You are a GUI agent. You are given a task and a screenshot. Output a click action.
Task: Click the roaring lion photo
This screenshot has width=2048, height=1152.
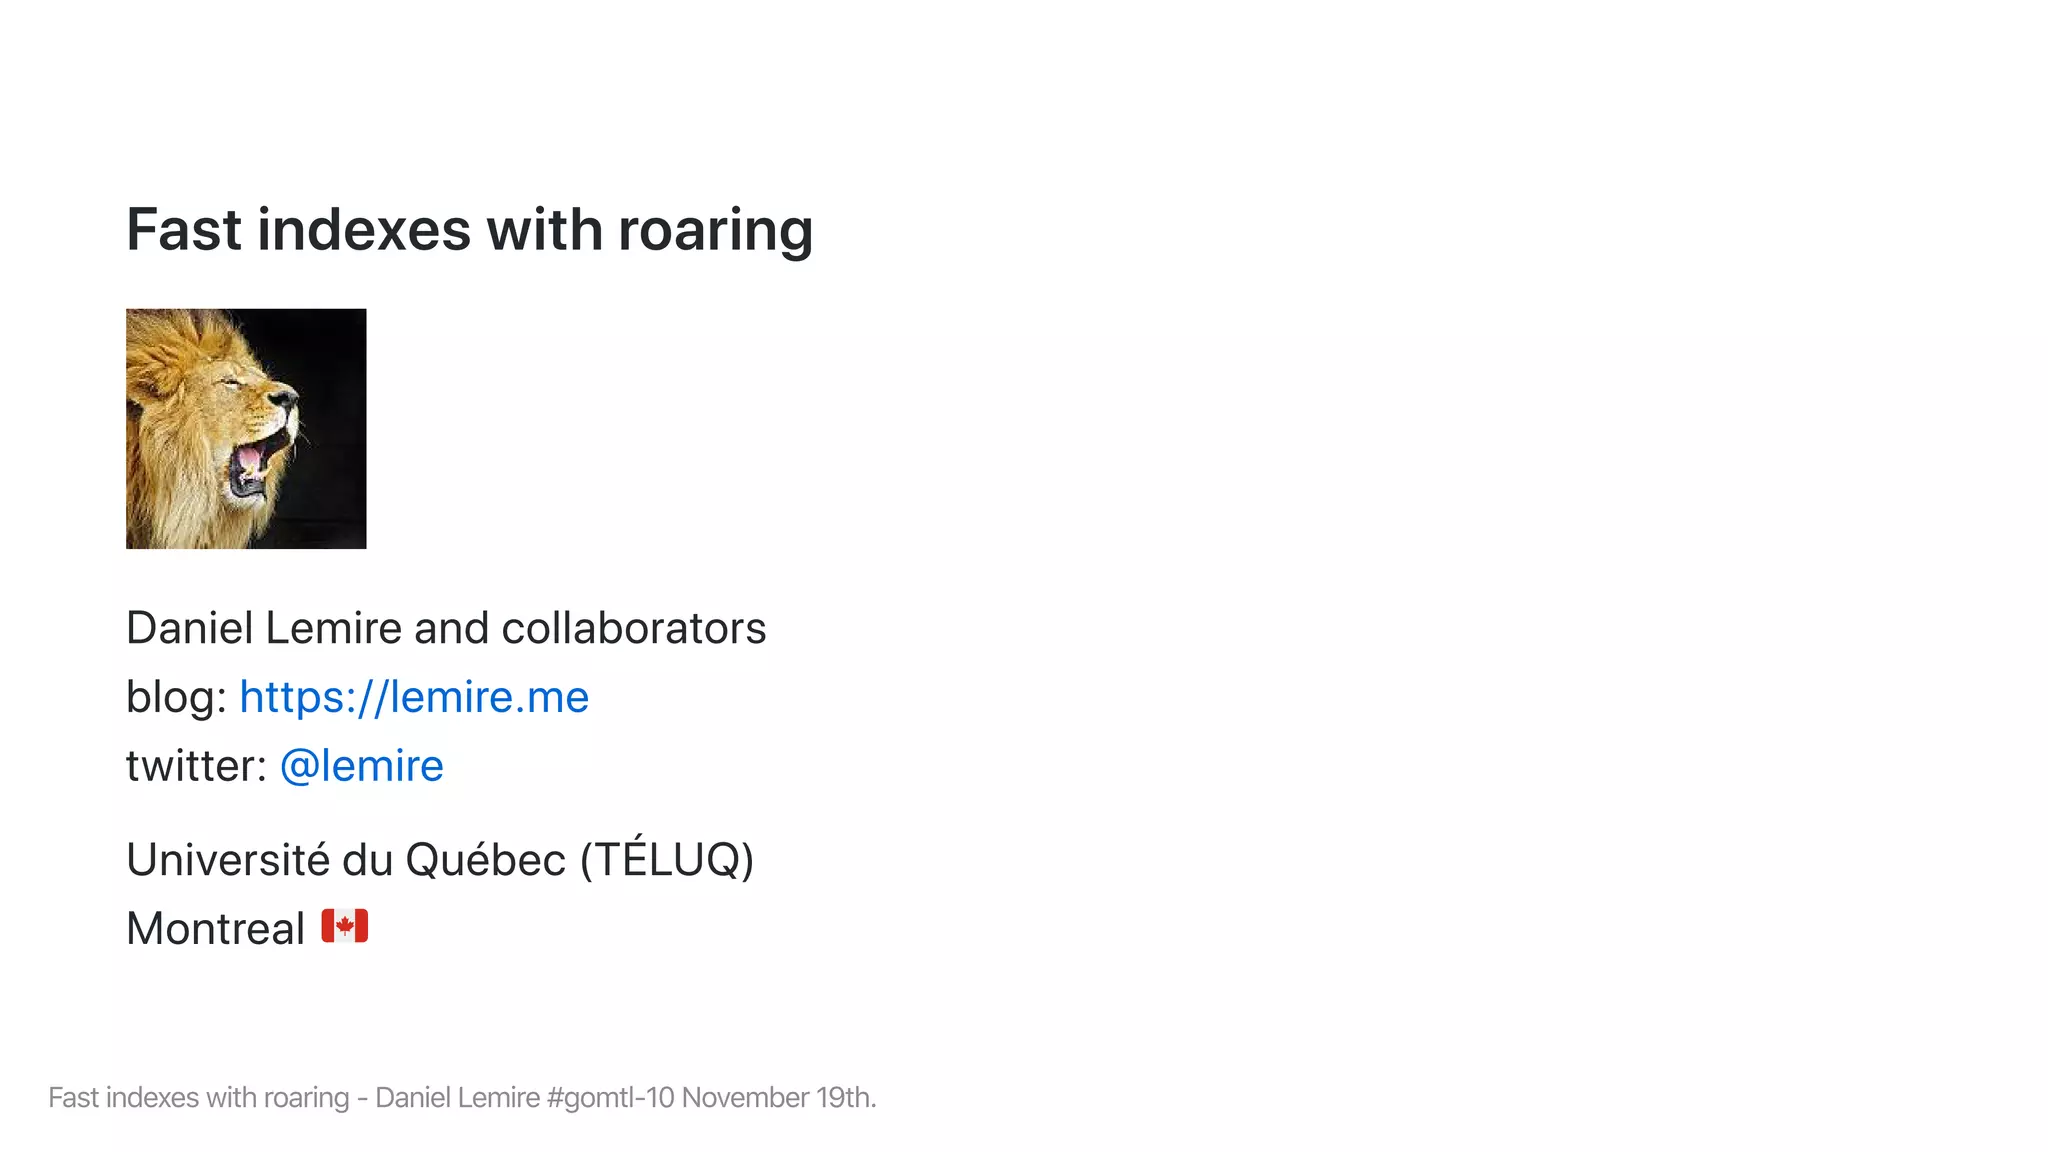pyautogui.click(x=246, y=428)
